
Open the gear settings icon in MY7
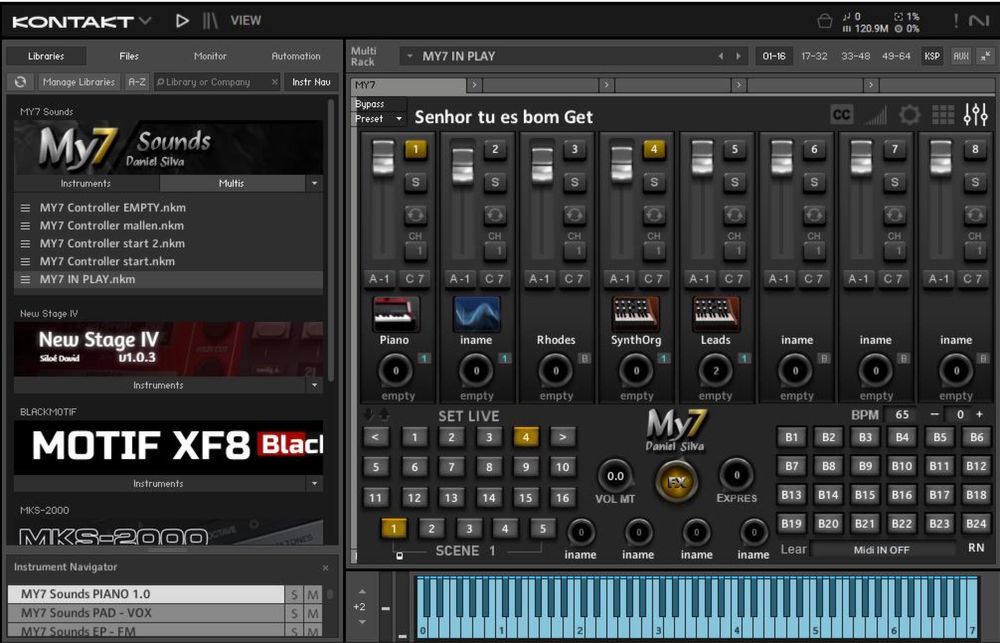pyautogui.click(x=909, y=115)
